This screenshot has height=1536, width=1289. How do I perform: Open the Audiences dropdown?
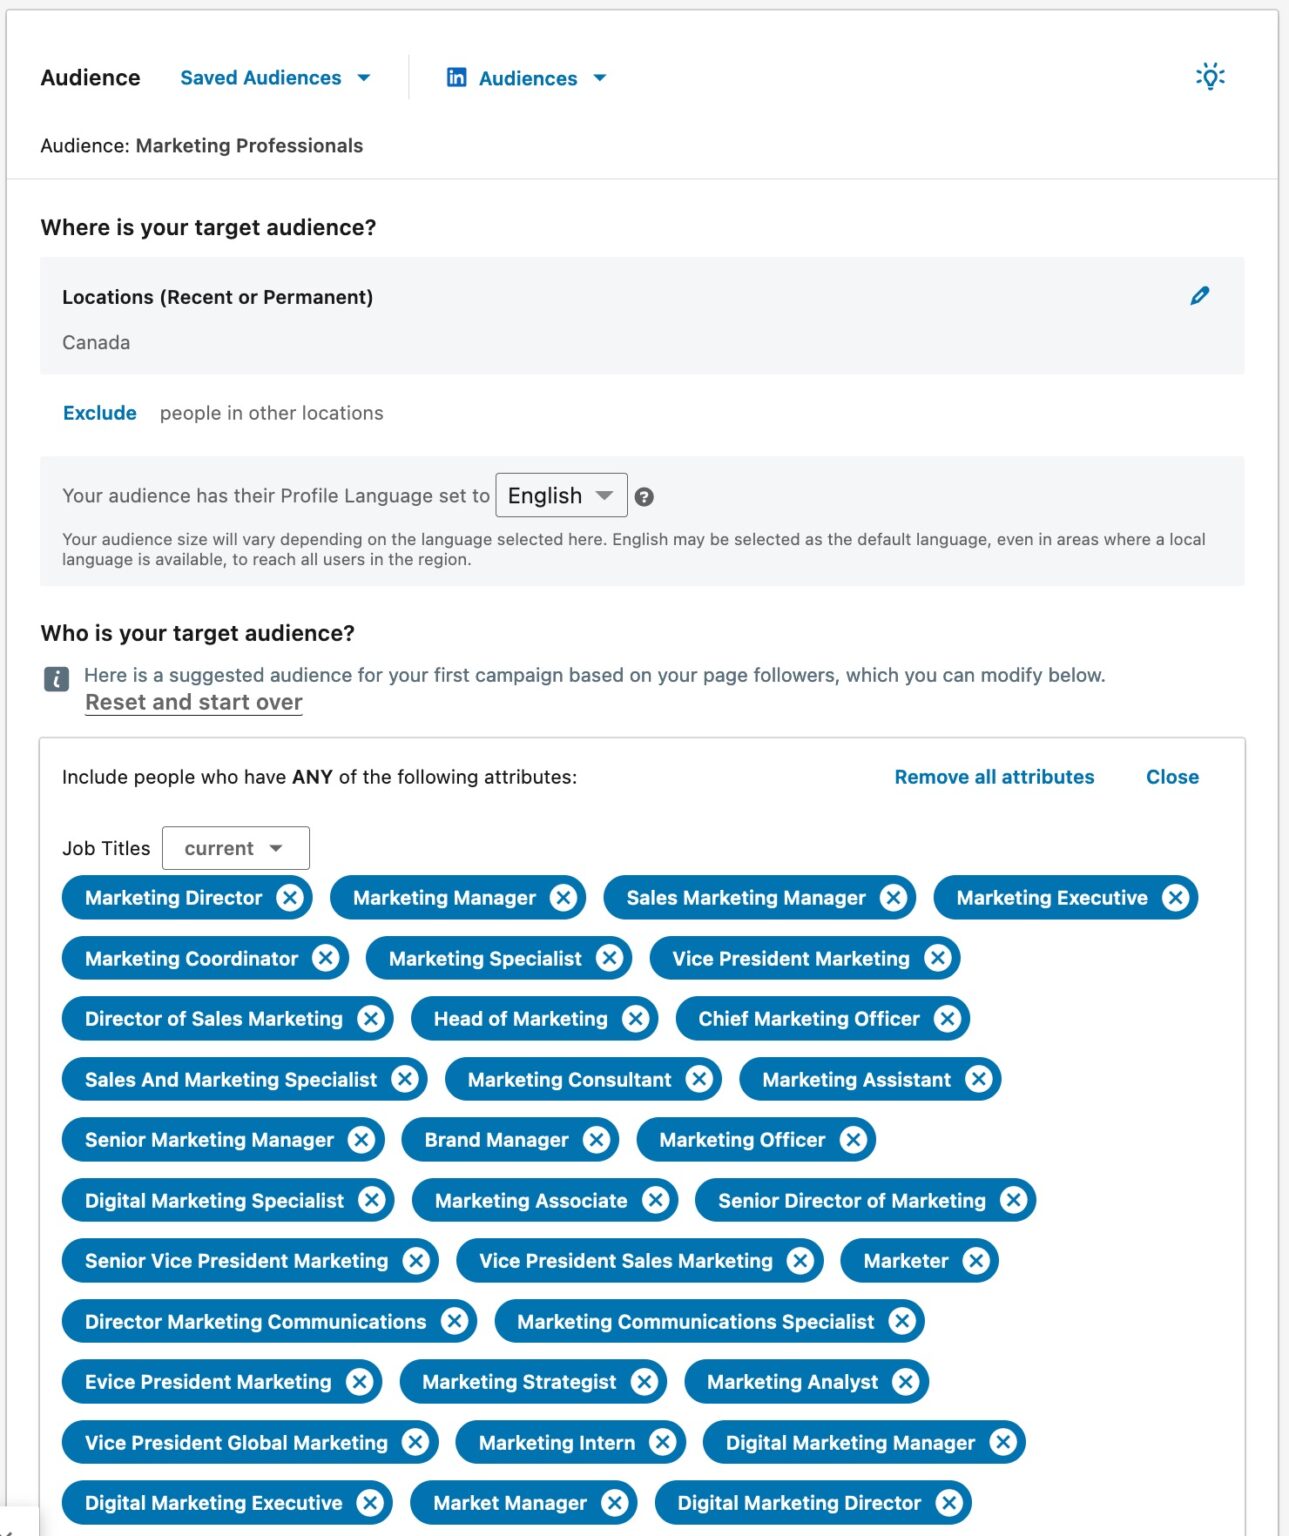(527, 78)
